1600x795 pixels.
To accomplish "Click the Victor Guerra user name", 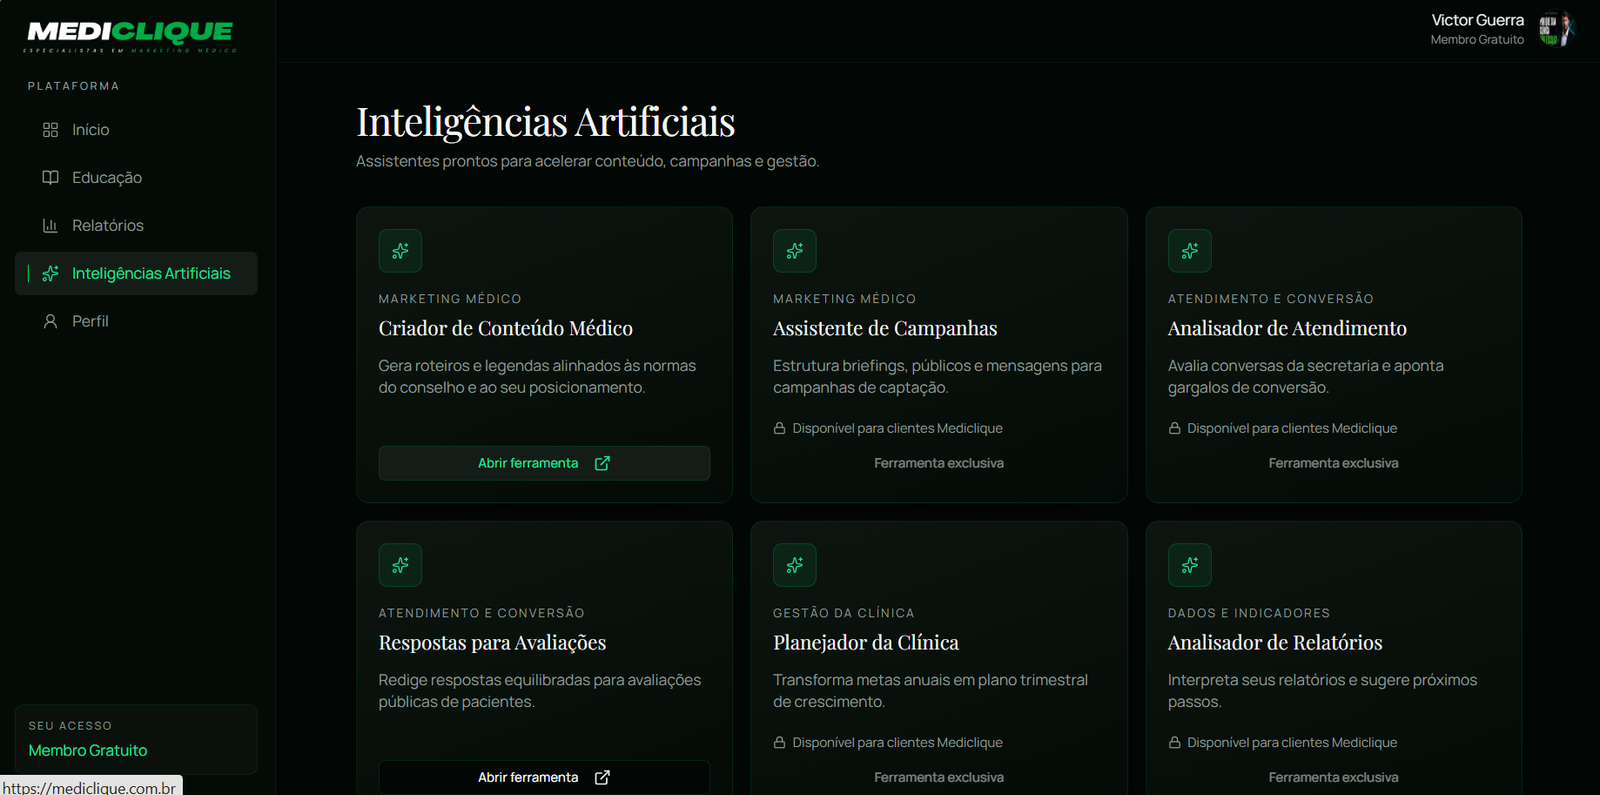I will tap(1477, 20).
